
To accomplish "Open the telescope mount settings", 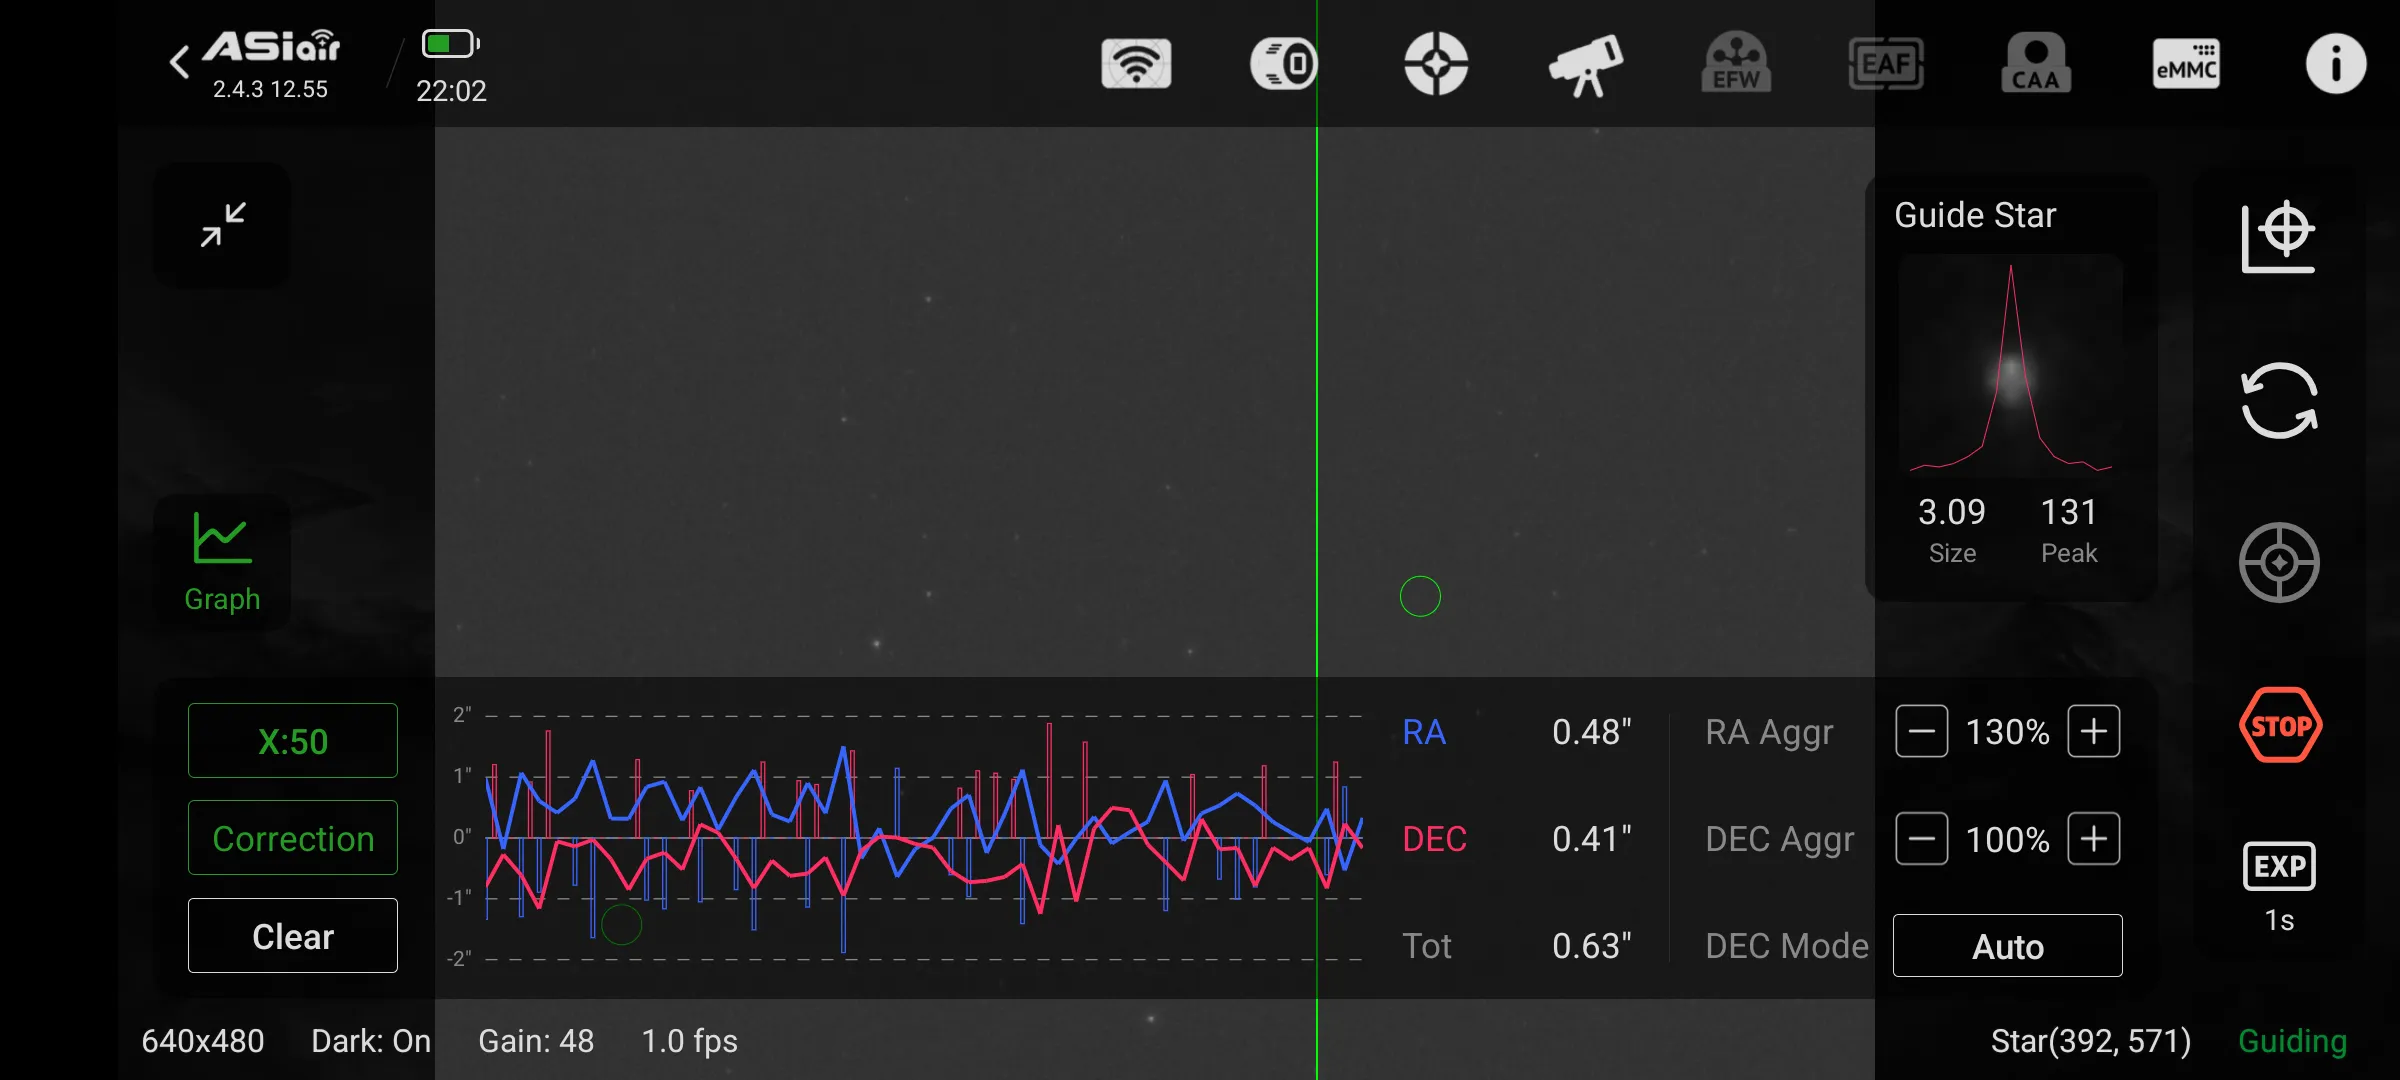I will (x=1586, y=64).
